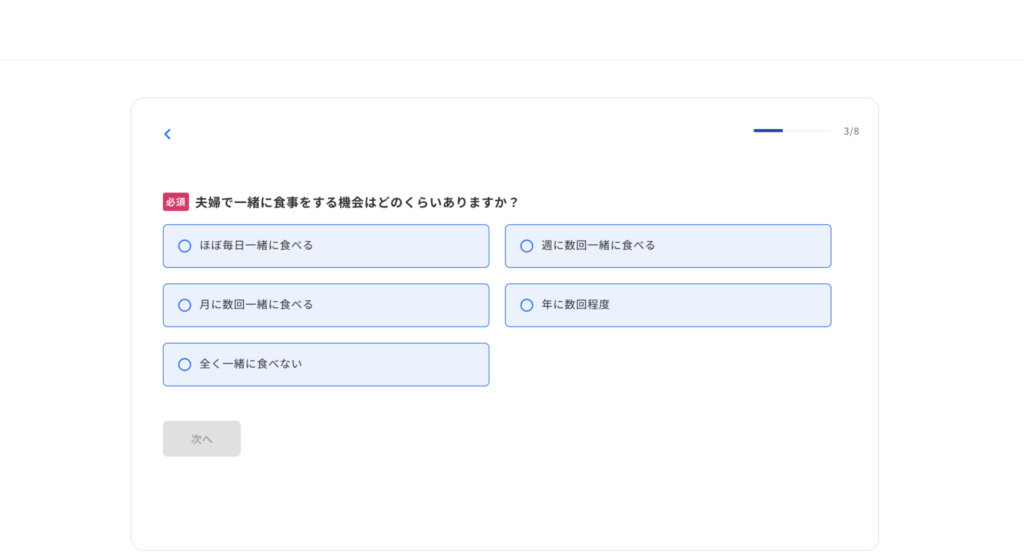Click the label text 全く一緒に食べない
This screenshot has width=1024, height=556.
click(x=251, y=365)
